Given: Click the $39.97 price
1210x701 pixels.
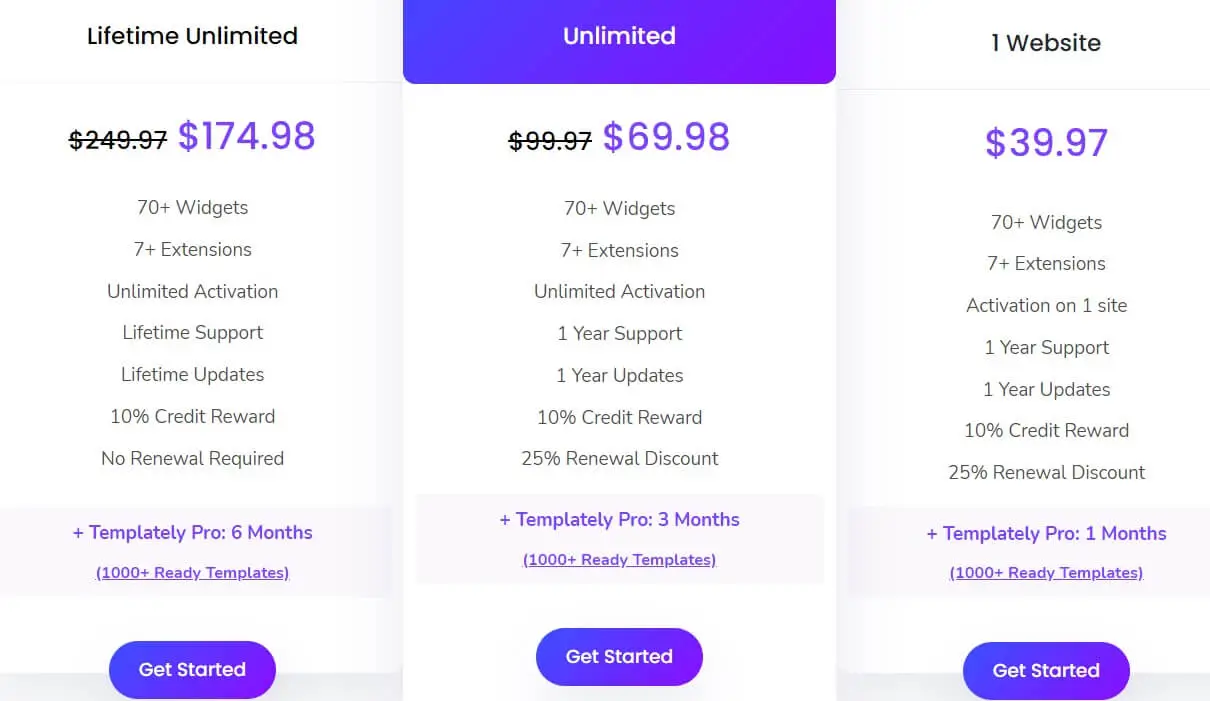Looking at the screenshot, I should point(1046,142).
